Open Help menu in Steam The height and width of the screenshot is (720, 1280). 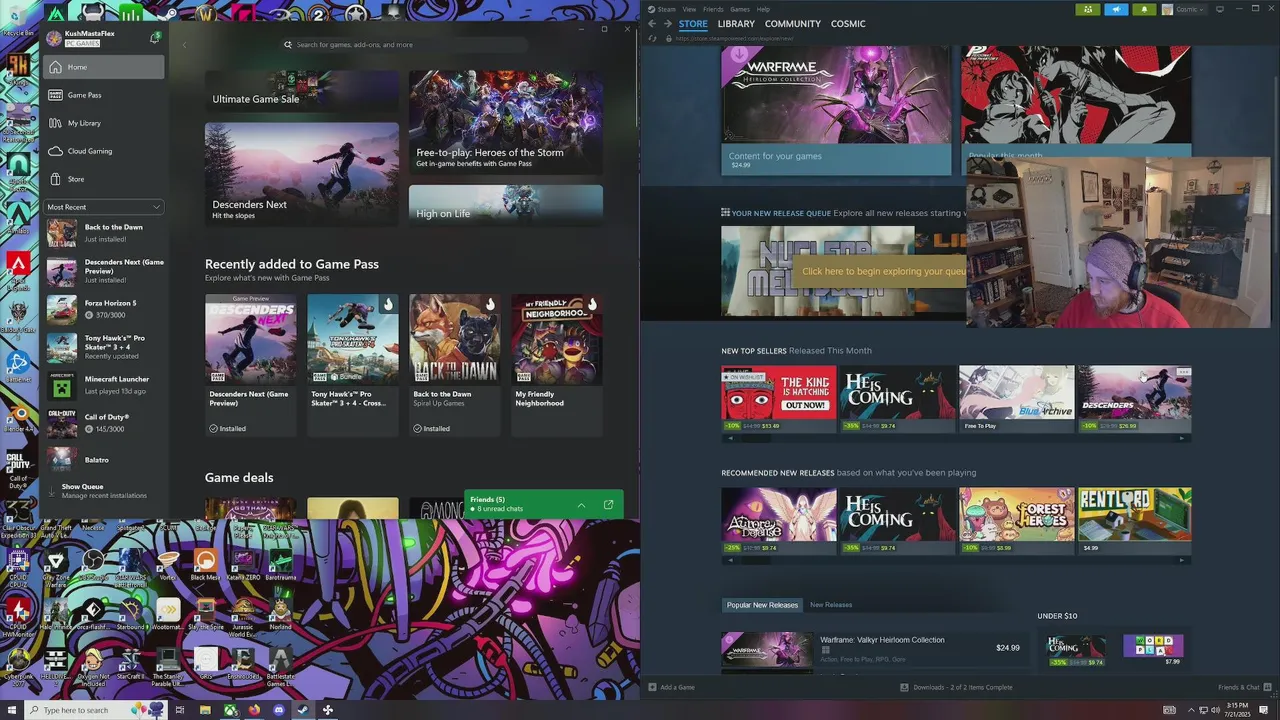763,9
